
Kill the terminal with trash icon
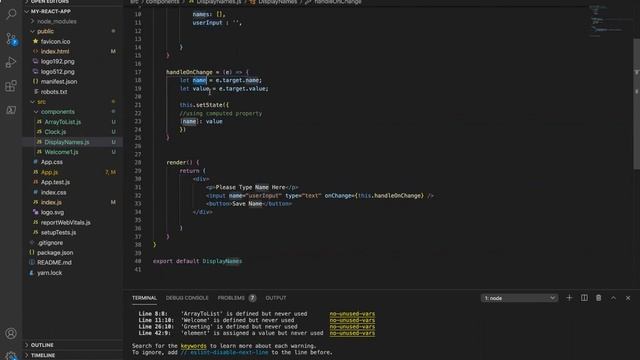click(598, 298)
